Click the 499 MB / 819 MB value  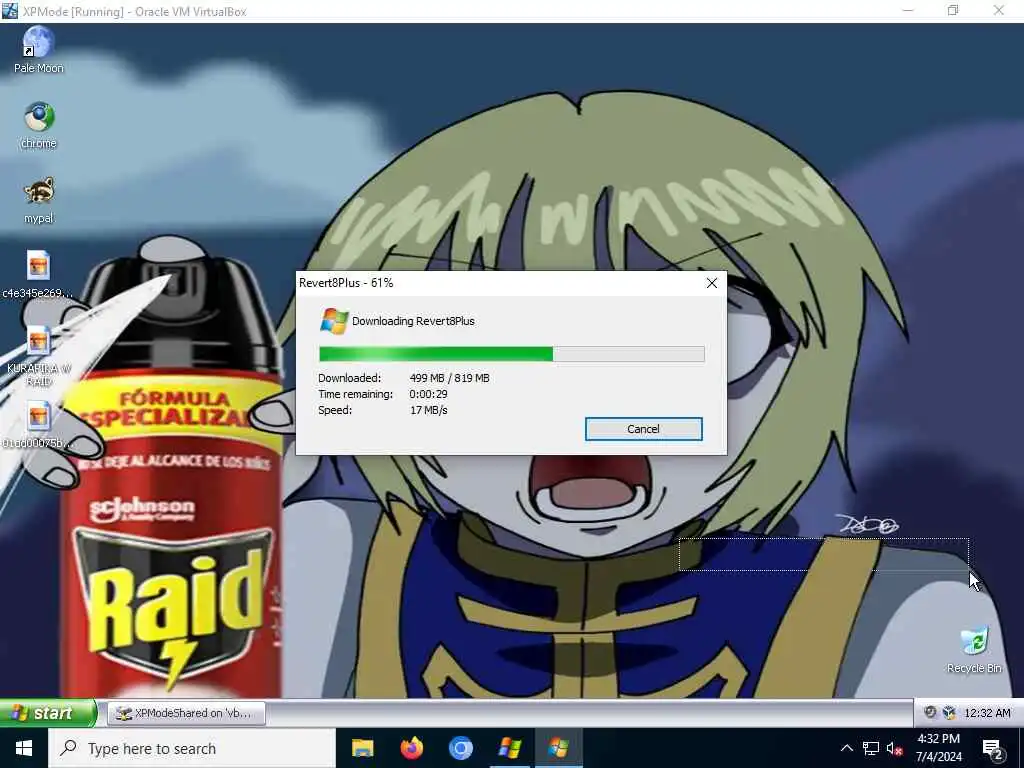(449, 378)
